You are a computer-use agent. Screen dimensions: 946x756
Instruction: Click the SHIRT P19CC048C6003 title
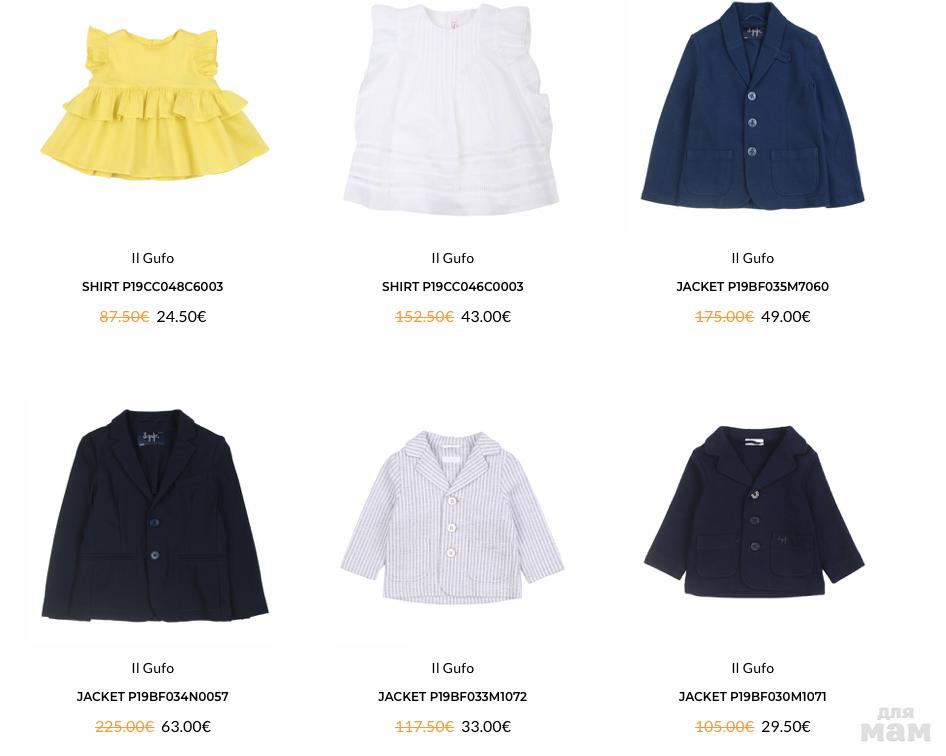(153, 287)
